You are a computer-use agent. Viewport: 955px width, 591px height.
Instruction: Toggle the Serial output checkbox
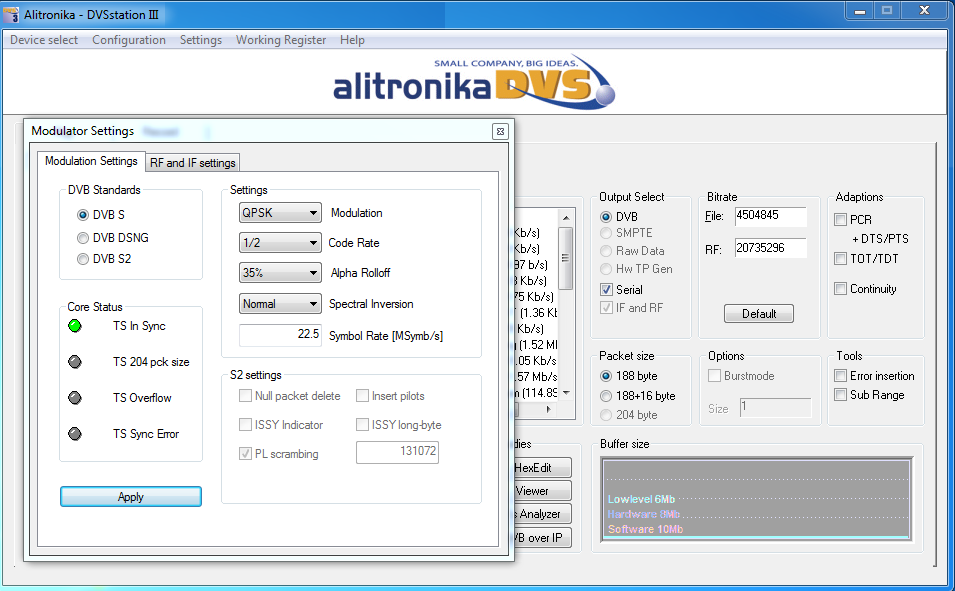(606, 290)
